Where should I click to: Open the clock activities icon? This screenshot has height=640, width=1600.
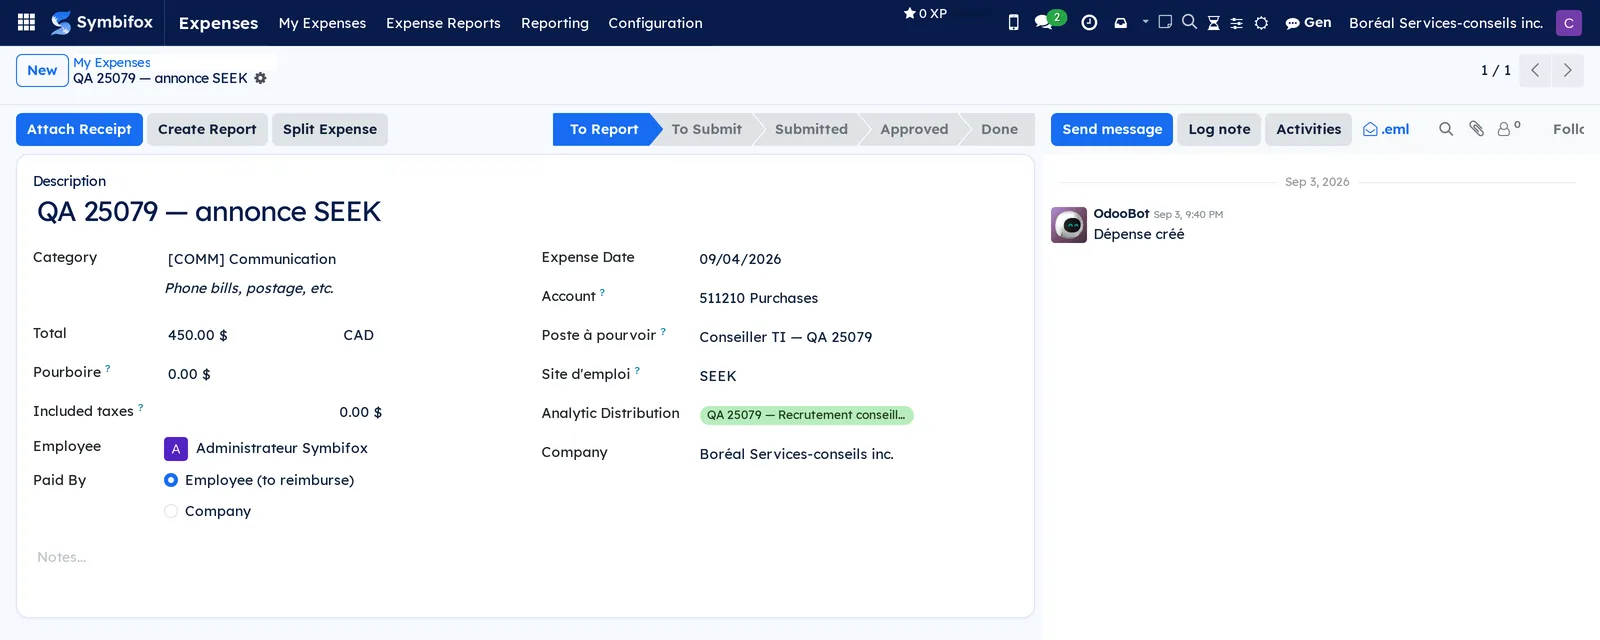1089,22
